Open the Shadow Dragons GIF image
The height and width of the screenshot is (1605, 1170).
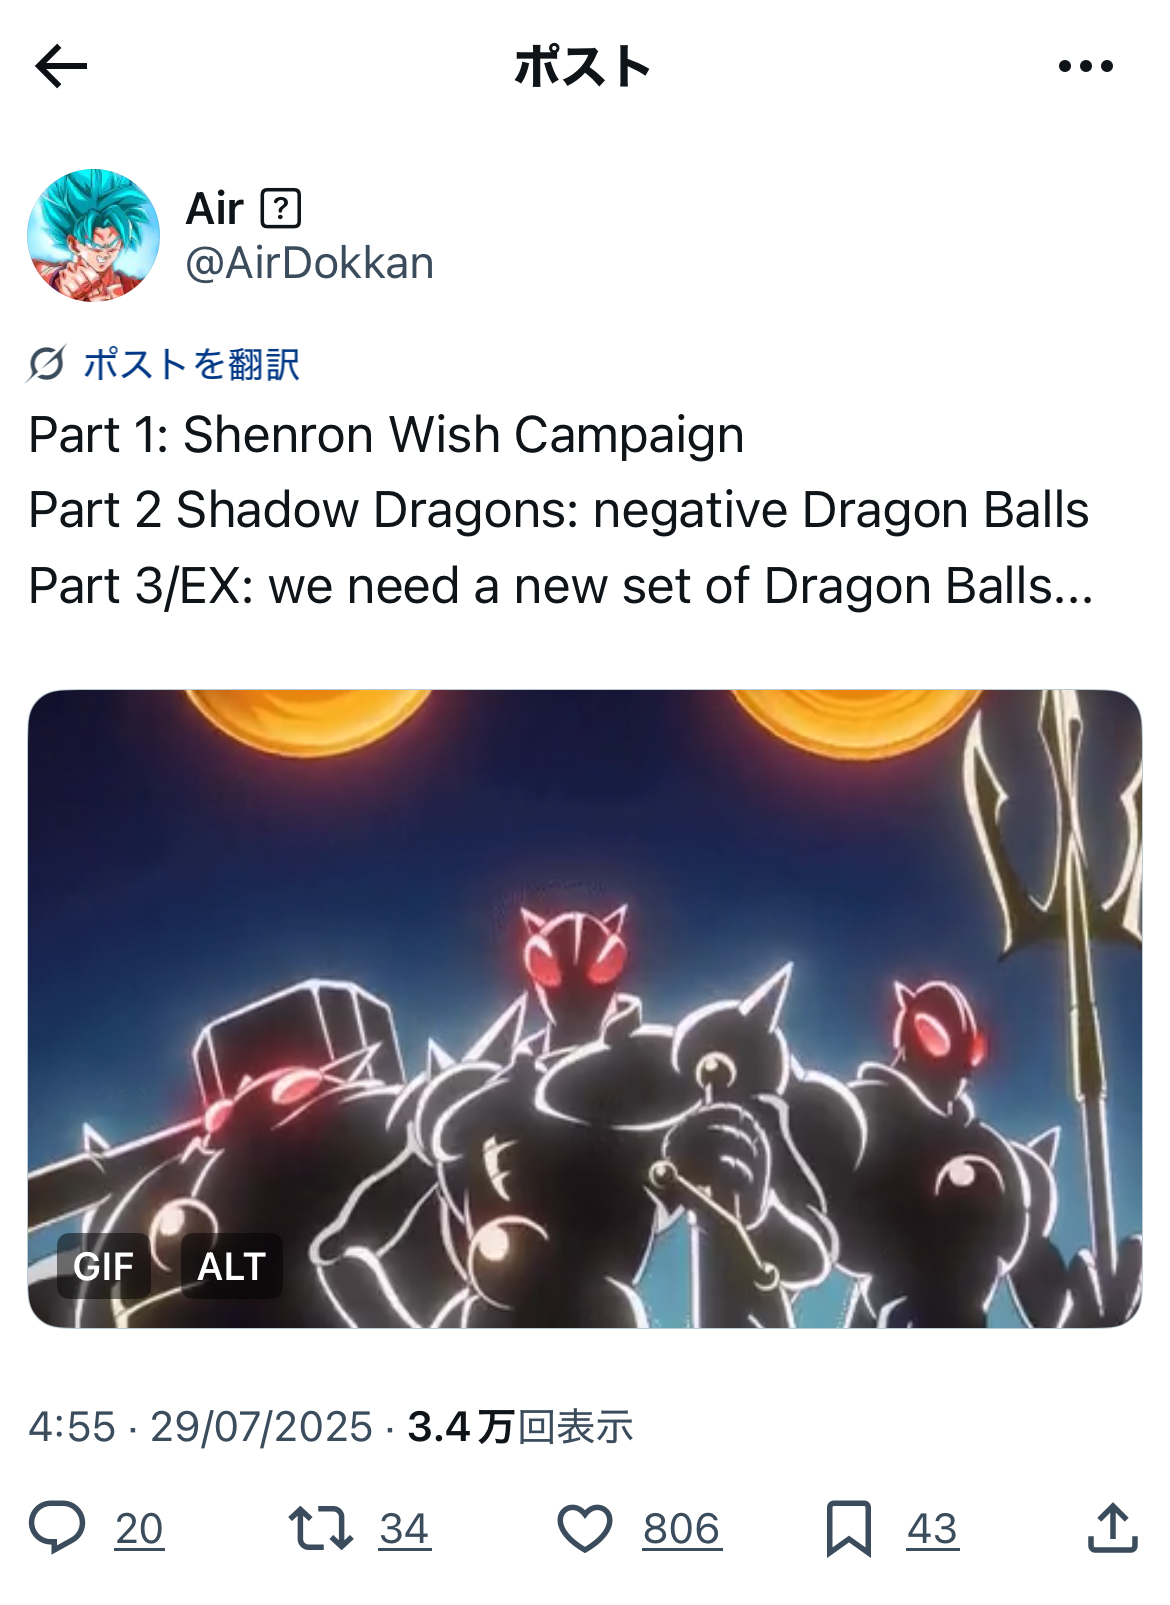tap(584, 1008)
